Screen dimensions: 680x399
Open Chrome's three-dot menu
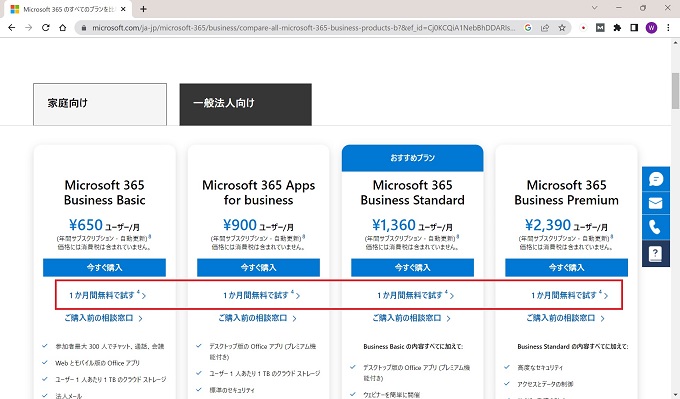(x=668, y=28)
